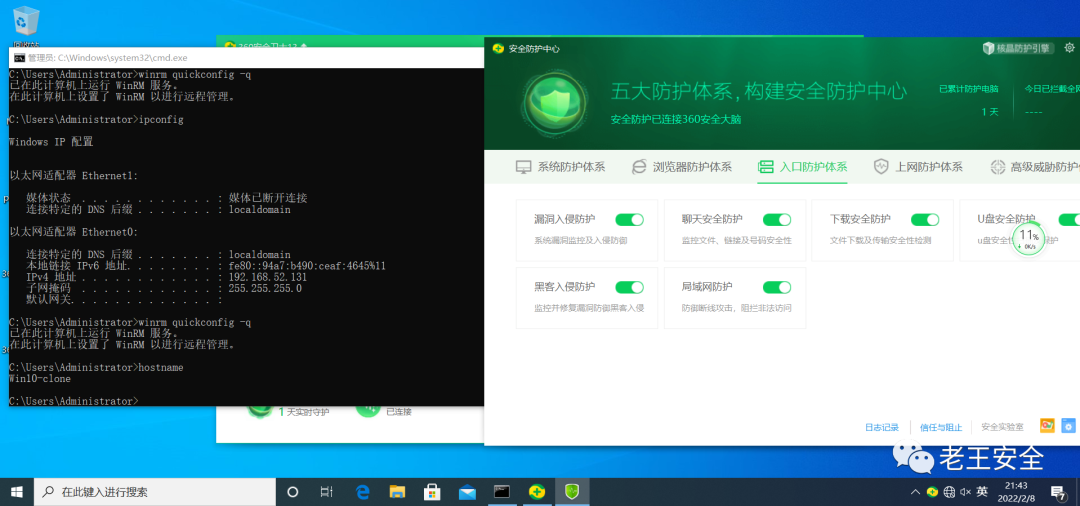Switch to 浏览器防护体系 tab
This screenshot has height=506, width=1080.
click(x=681, y=167)
